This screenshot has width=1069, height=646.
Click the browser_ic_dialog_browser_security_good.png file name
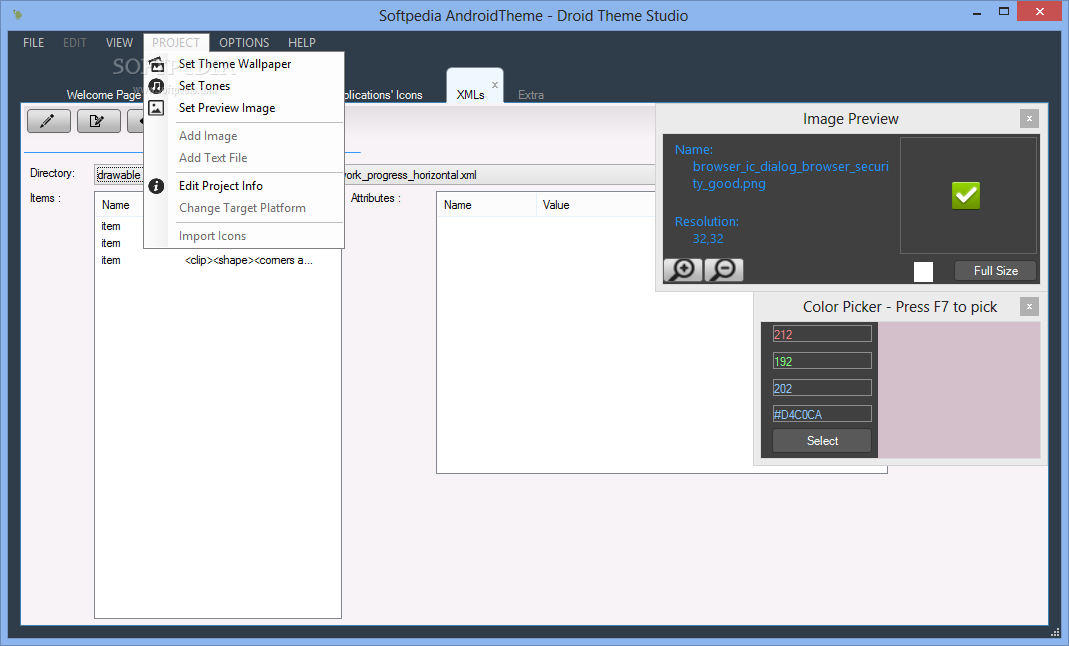tap(790, 175)
